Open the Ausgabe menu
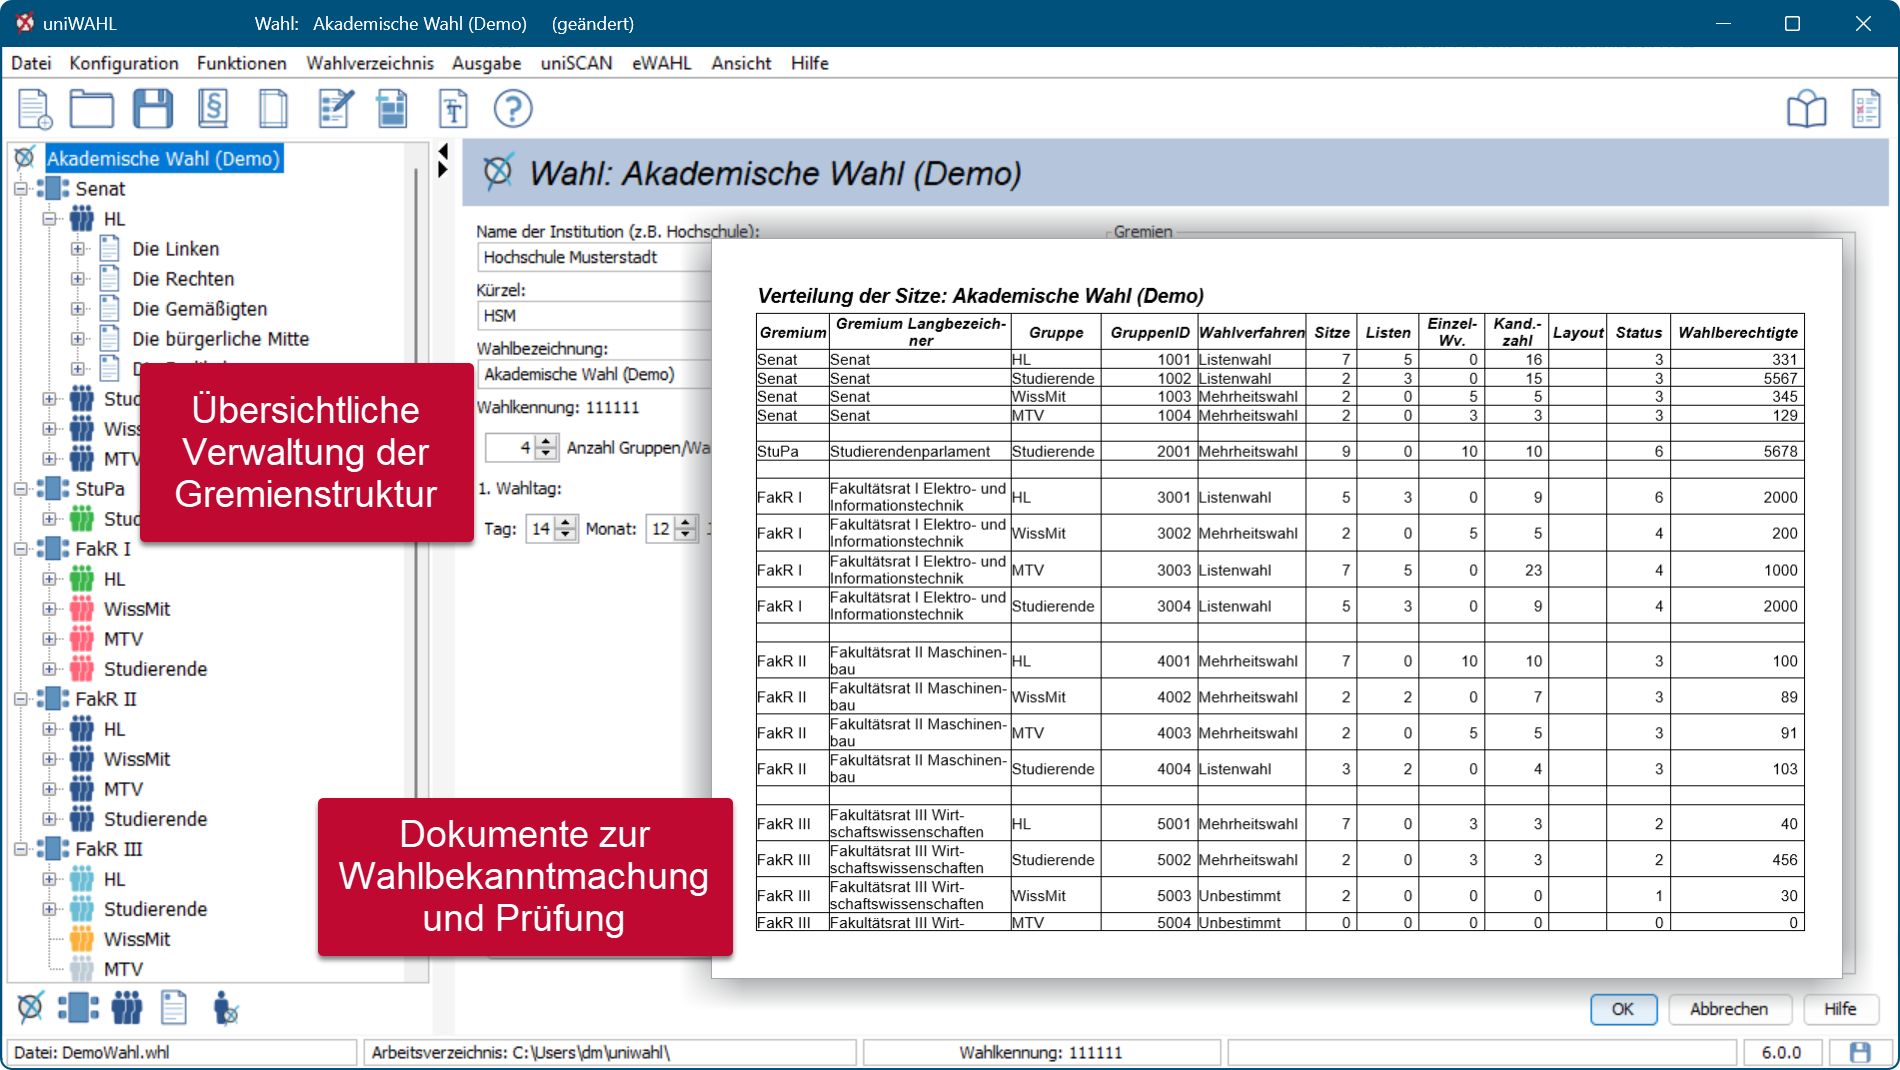 coord(486,63)
